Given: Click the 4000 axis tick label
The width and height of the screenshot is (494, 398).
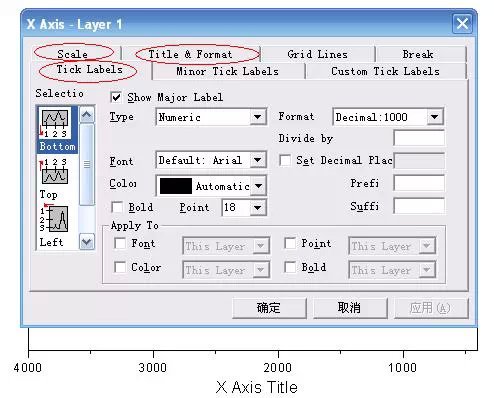Looking at the screenshot, I should coord(28,368).
